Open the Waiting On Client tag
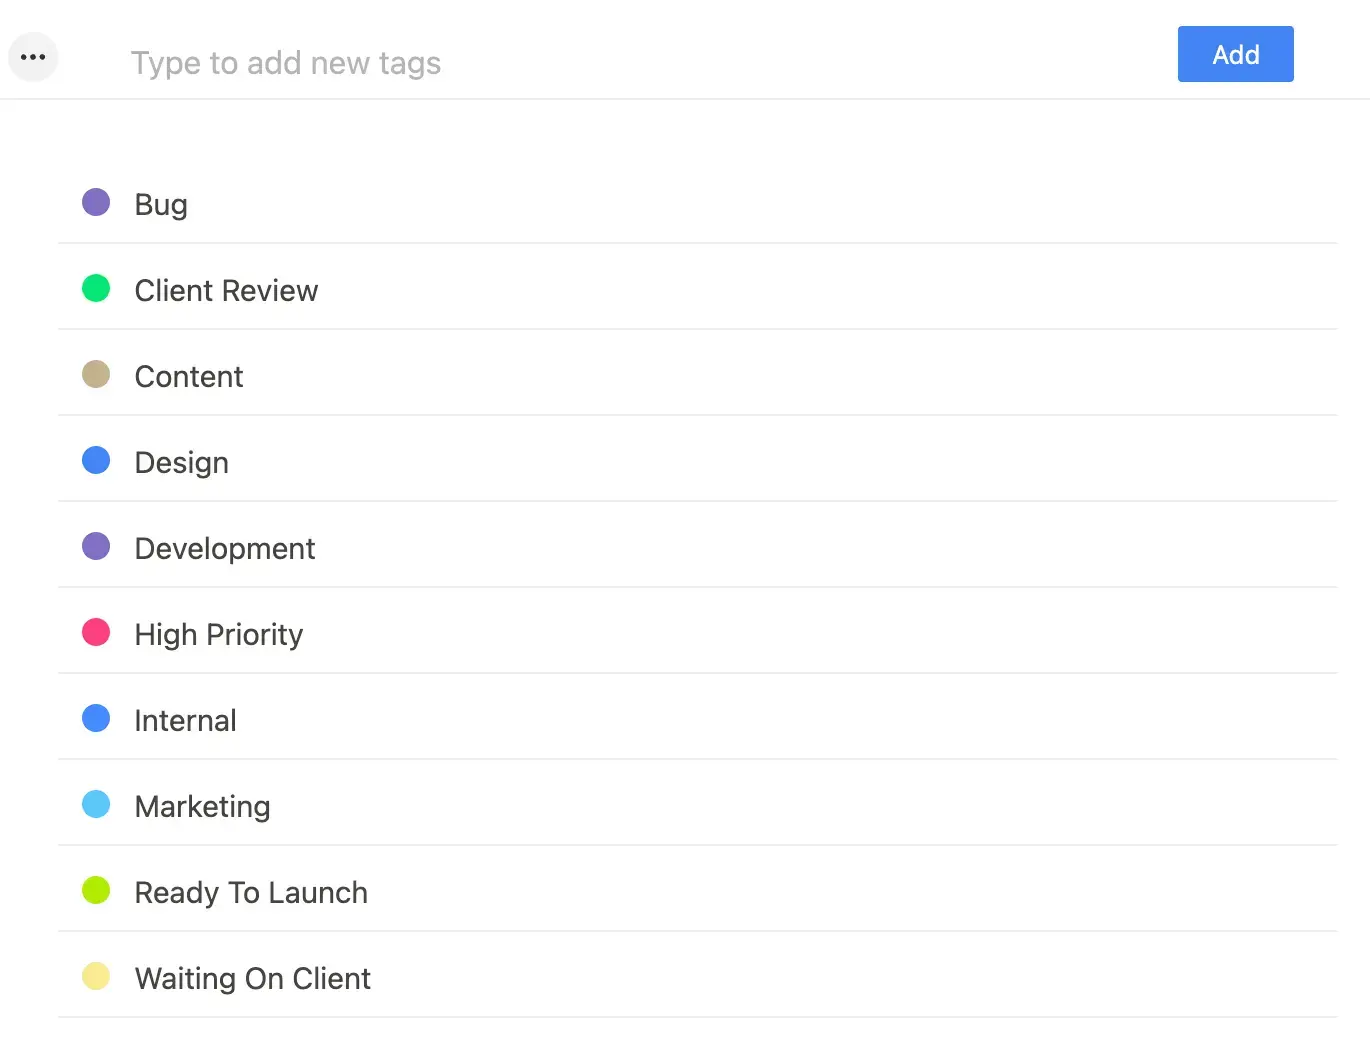This screenshot has height=1048, width=1370. tap(252, 979)
